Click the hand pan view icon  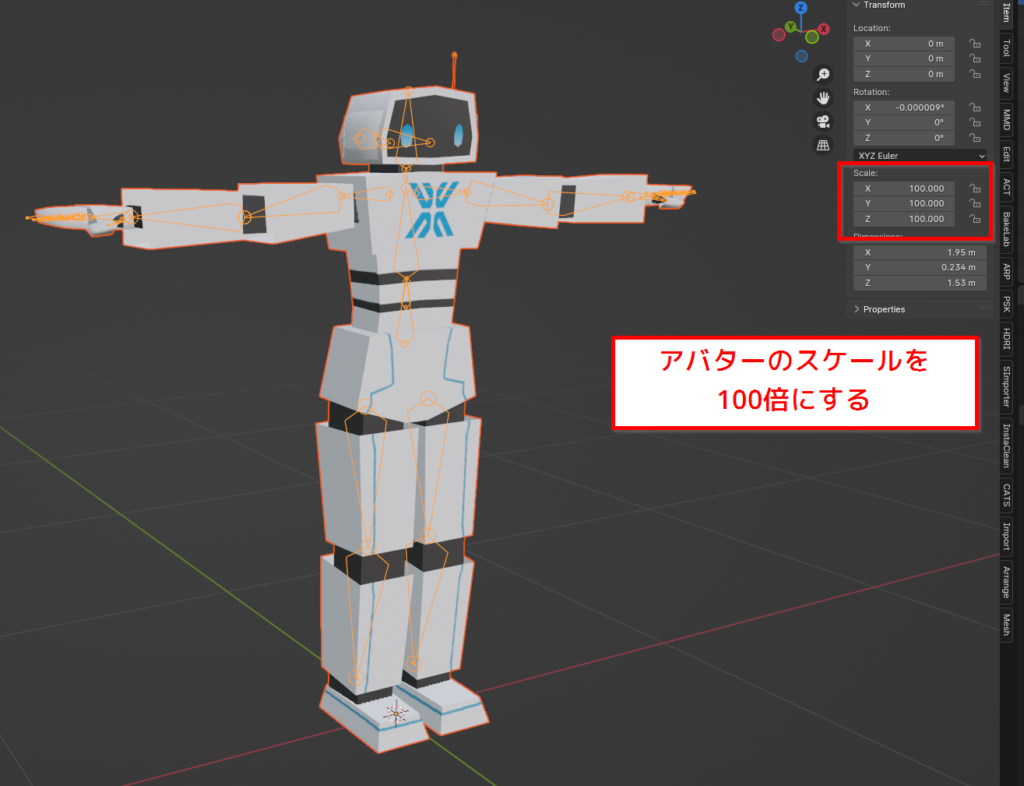(x=823, y=98)
